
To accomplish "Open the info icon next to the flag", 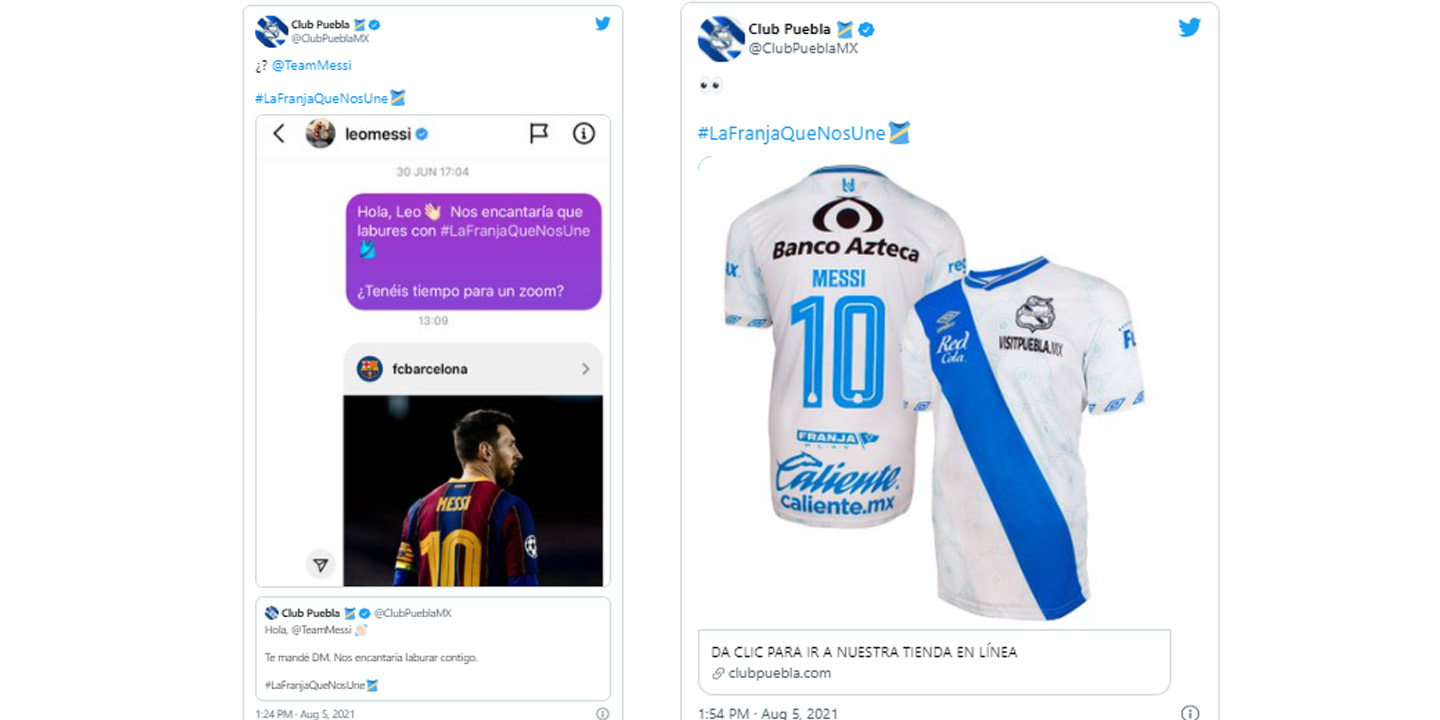I will (x=584, y=133).
